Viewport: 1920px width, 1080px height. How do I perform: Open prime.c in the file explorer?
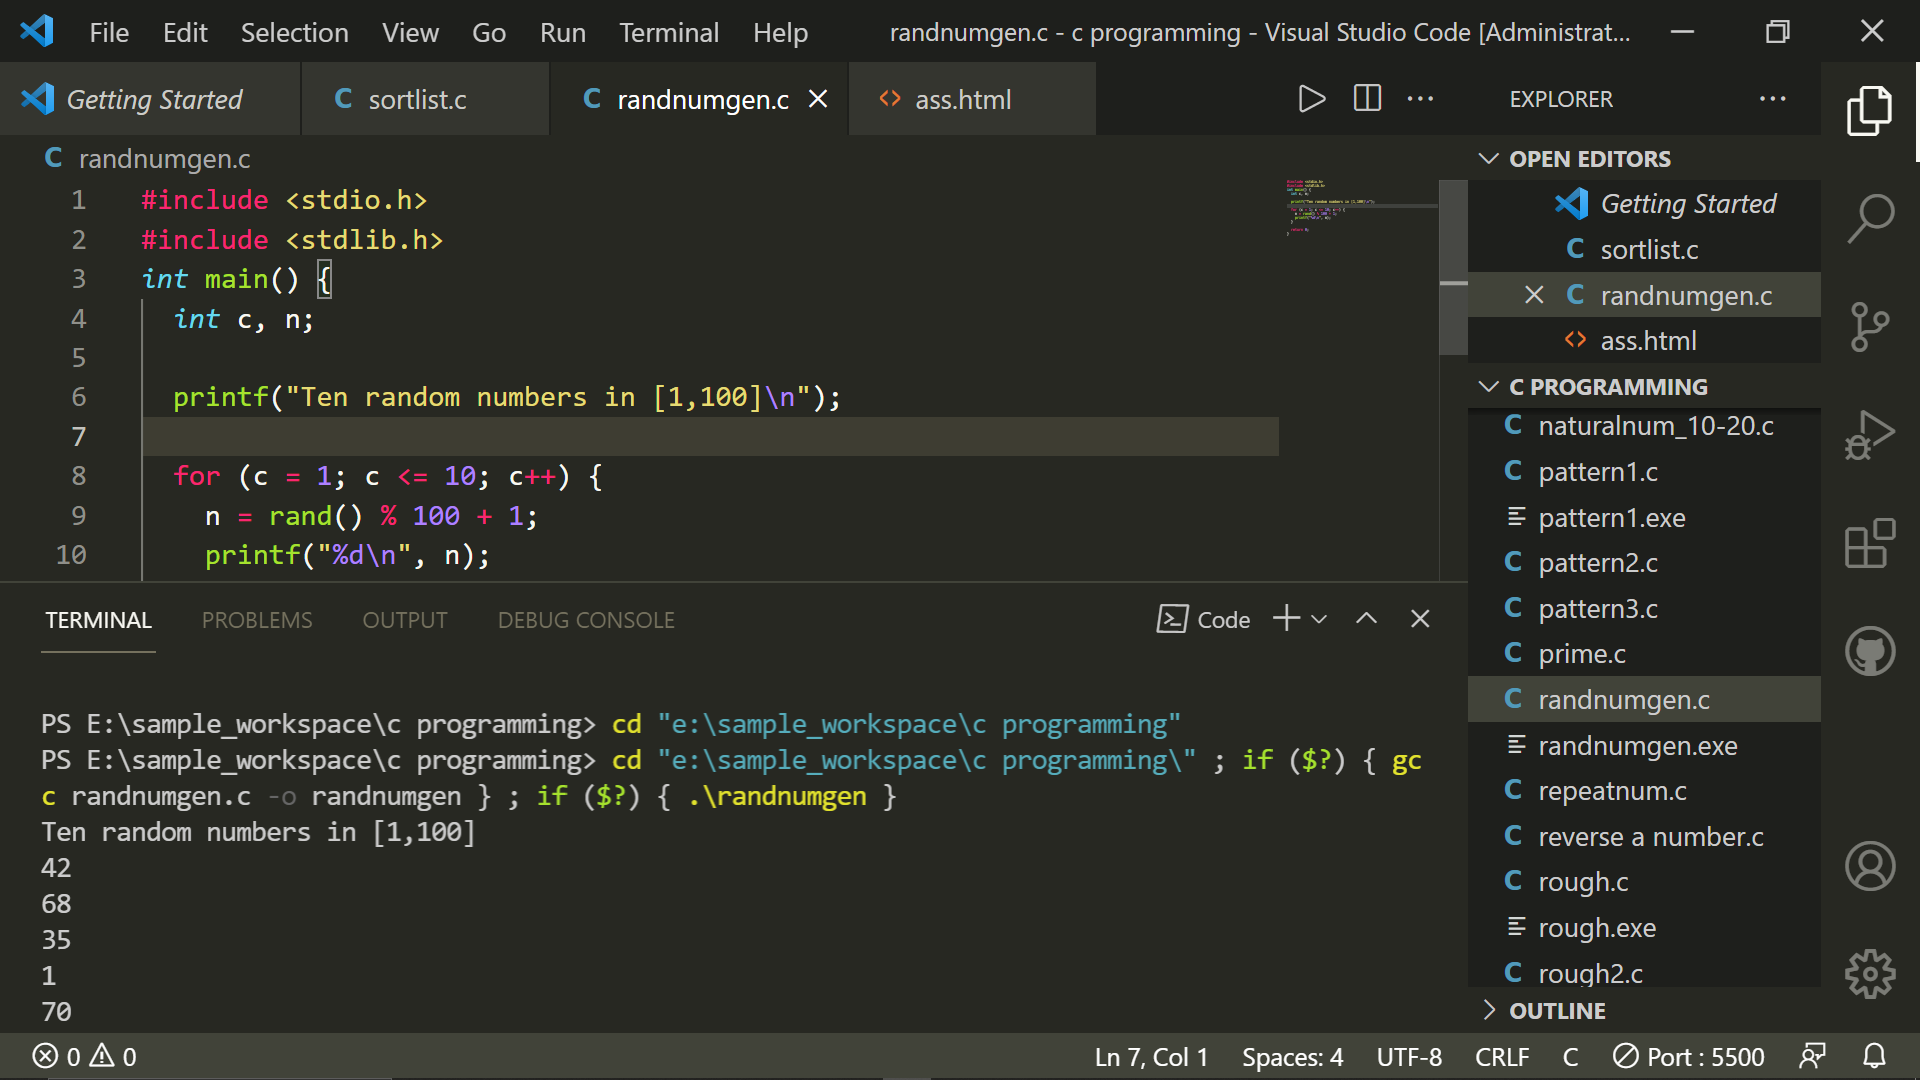click(1581, 654)
